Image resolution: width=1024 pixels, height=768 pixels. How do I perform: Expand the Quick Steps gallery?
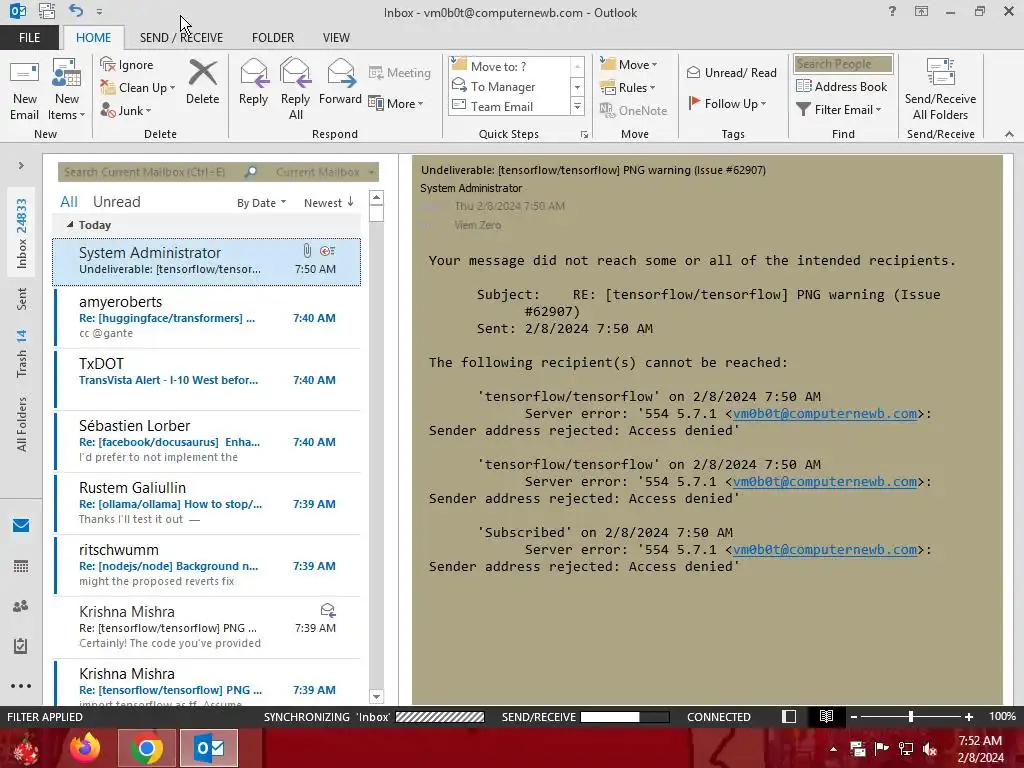click(x=577, y=106)
